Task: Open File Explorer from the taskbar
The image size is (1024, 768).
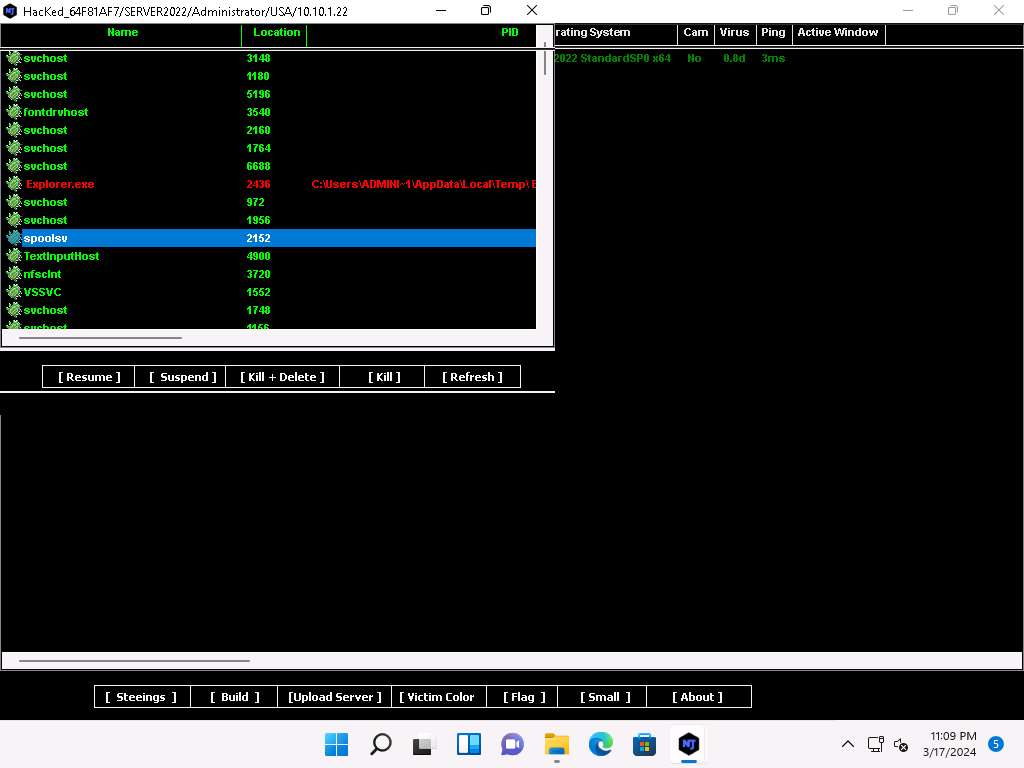Action: (556, 744)
